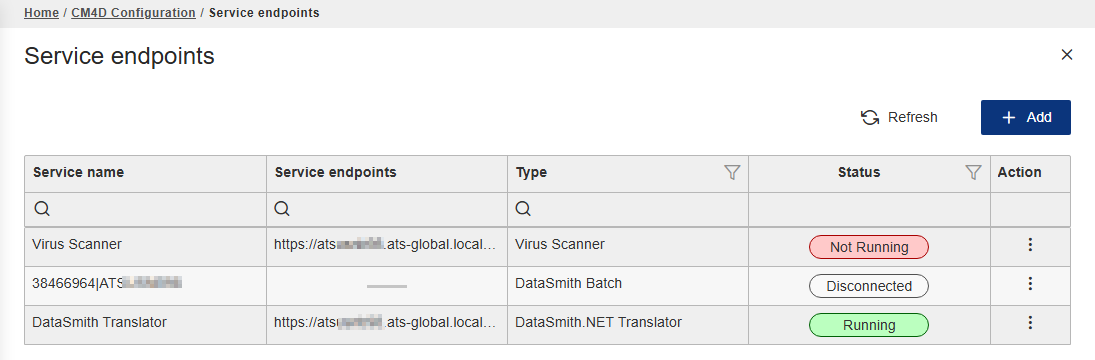
Task: Click the Refresh circular arrows icon
Action: 869,117
